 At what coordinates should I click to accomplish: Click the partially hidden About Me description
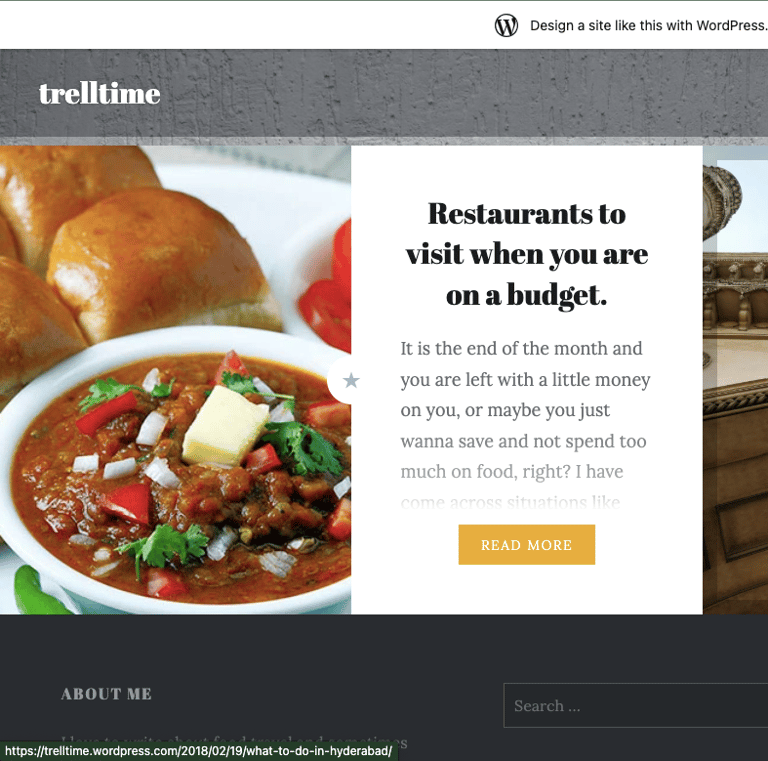click(234, 740)
